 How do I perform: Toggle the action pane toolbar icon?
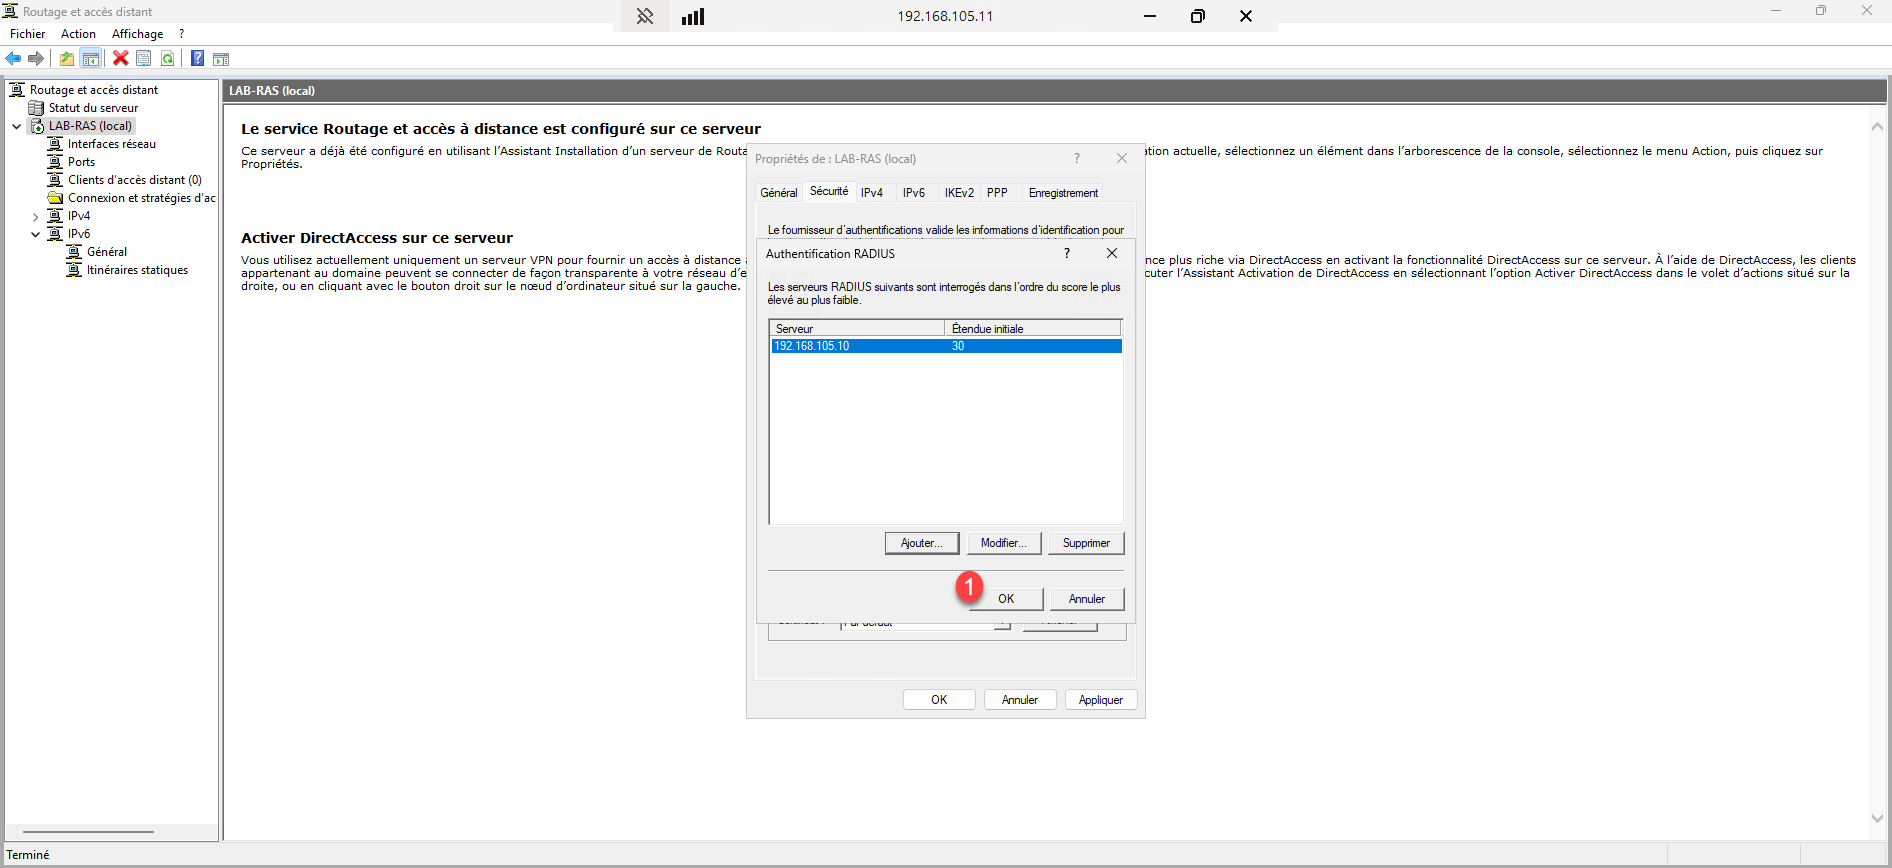(221, 59)
